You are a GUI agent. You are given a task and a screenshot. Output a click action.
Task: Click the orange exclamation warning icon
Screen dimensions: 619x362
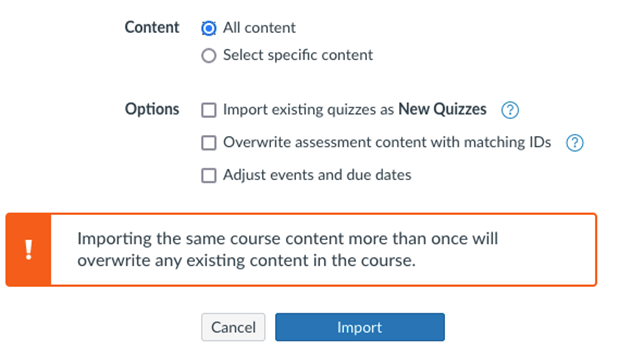[x=28, y=249]
